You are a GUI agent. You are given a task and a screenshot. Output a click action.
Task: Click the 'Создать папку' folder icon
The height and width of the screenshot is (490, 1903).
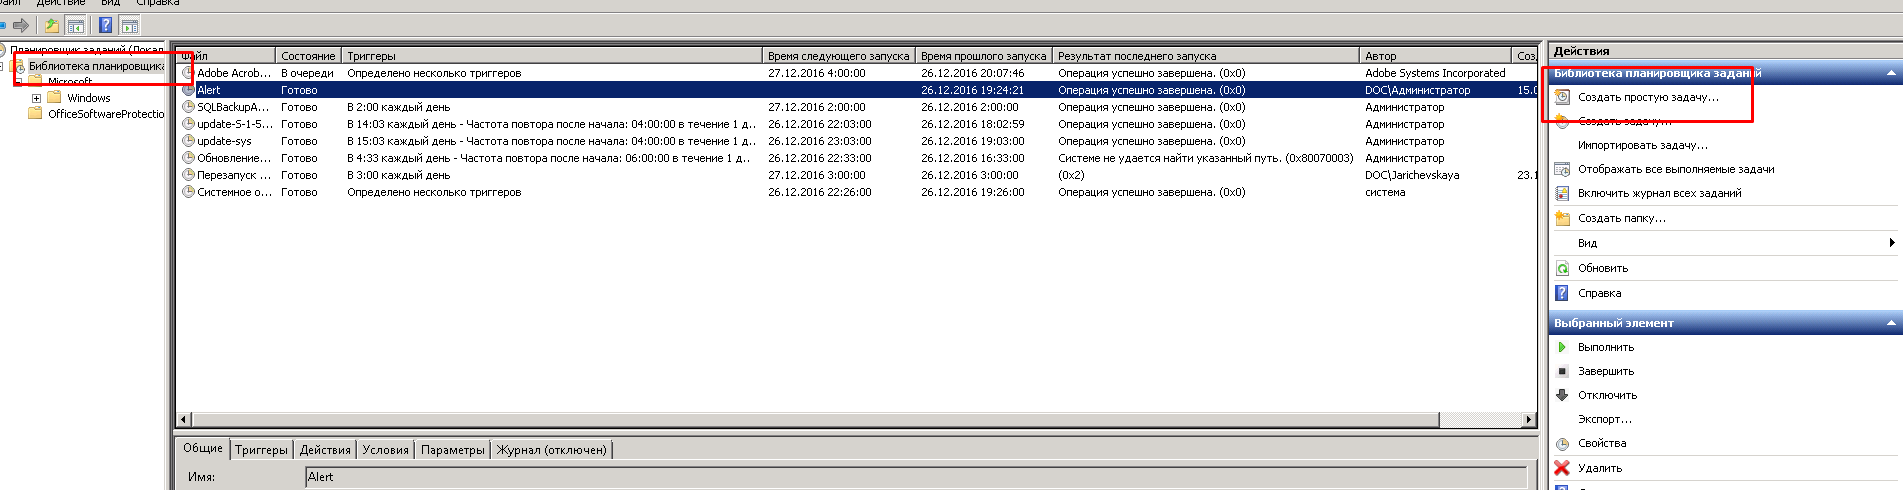[x=1562, y=218]
